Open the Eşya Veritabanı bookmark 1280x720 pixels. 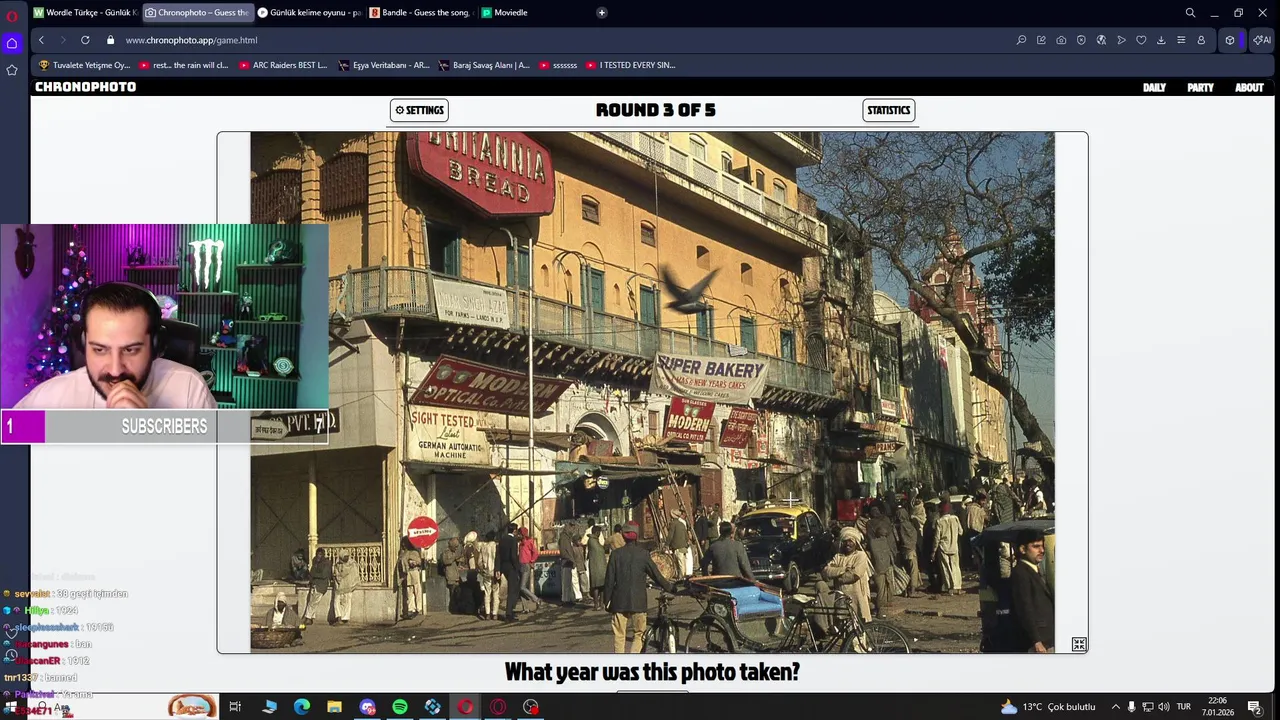pos(384,65)
